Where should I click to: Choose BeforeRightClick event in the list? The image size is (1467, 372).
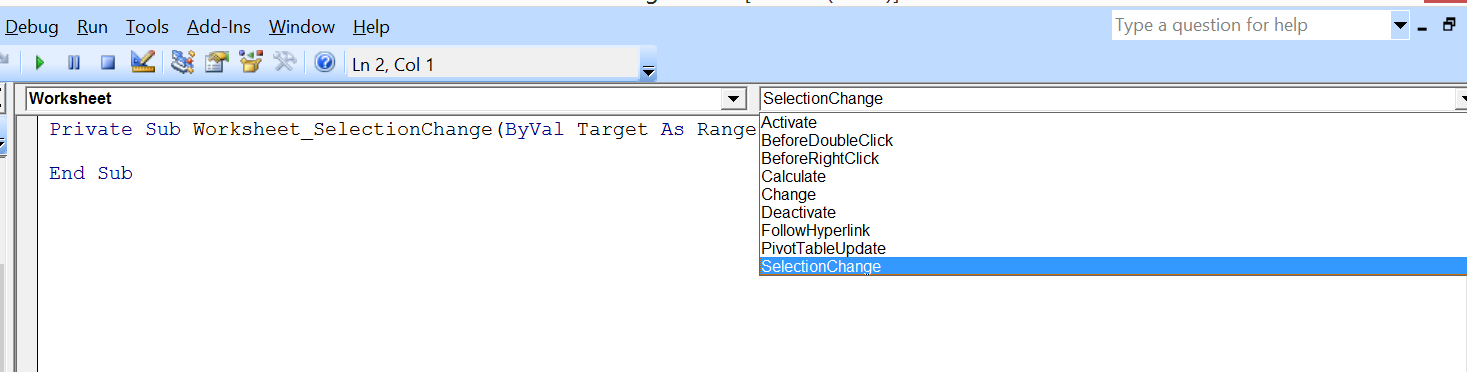tap(1113, 158)
